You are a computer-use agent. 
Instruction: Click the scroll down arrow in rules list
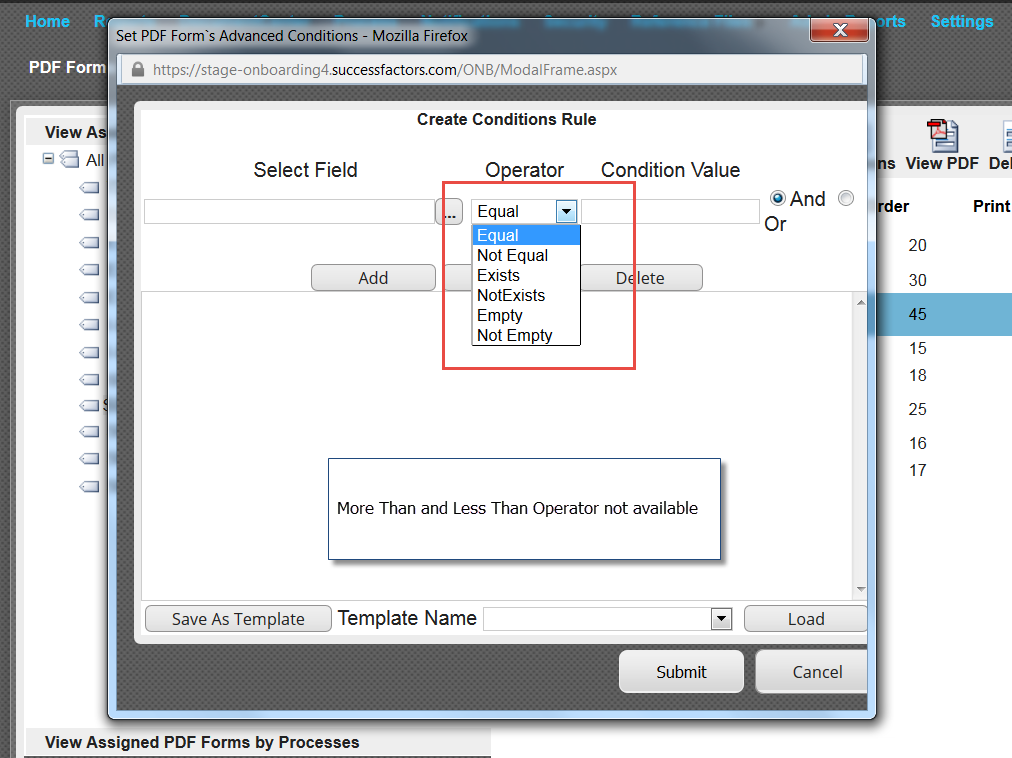click(x=861, y=589)
